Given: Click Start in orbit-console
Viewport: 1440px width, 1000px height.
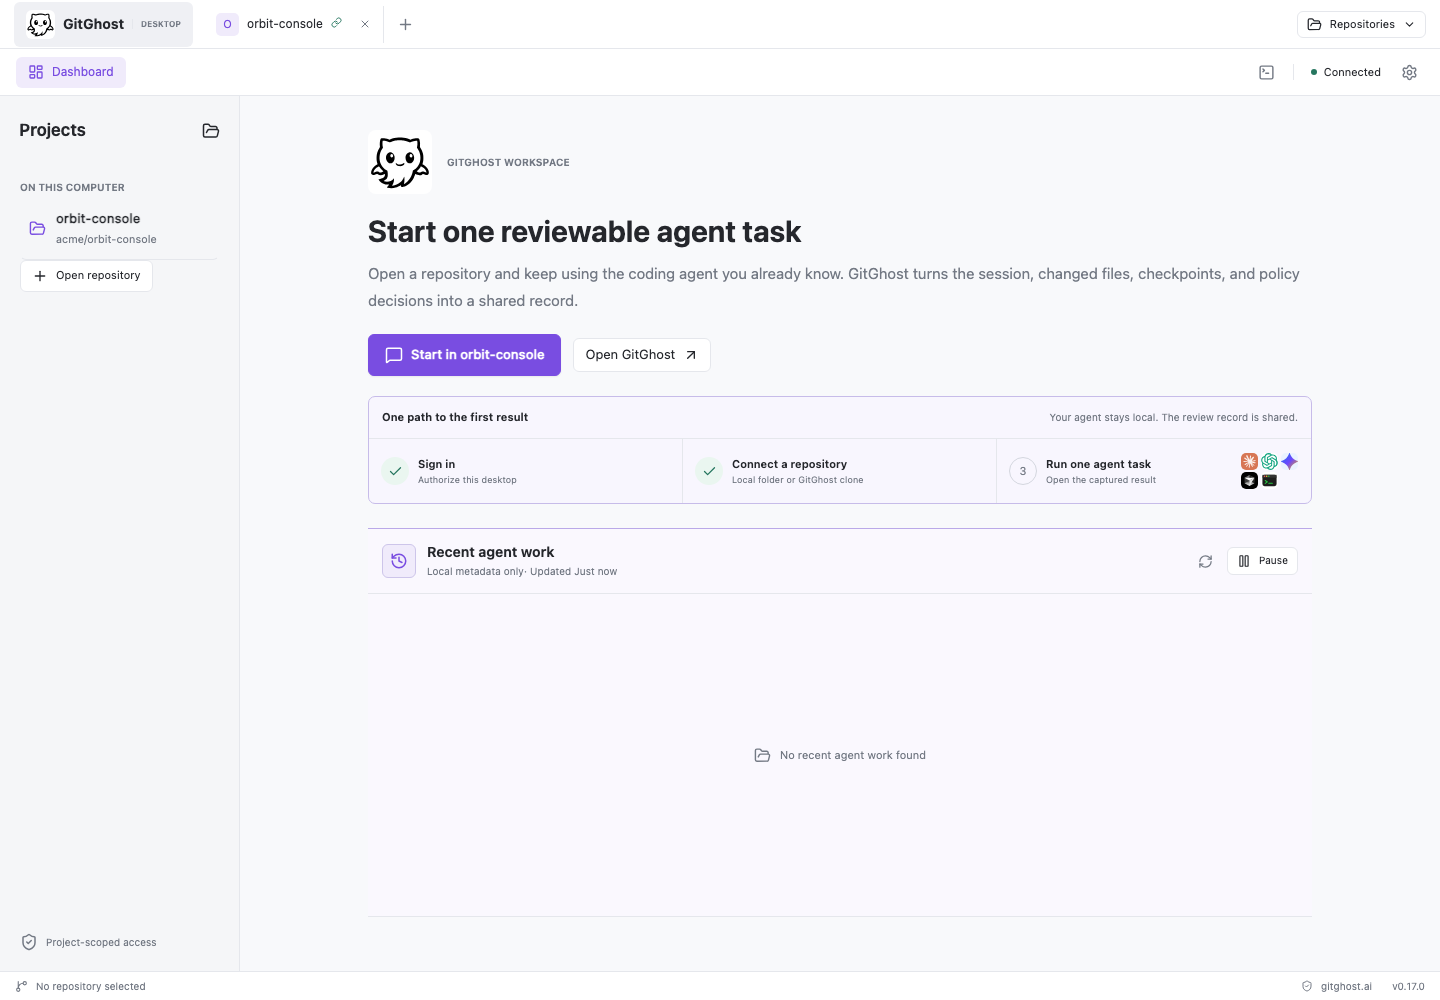Looking at the screenshot, I should click(464, 355).
